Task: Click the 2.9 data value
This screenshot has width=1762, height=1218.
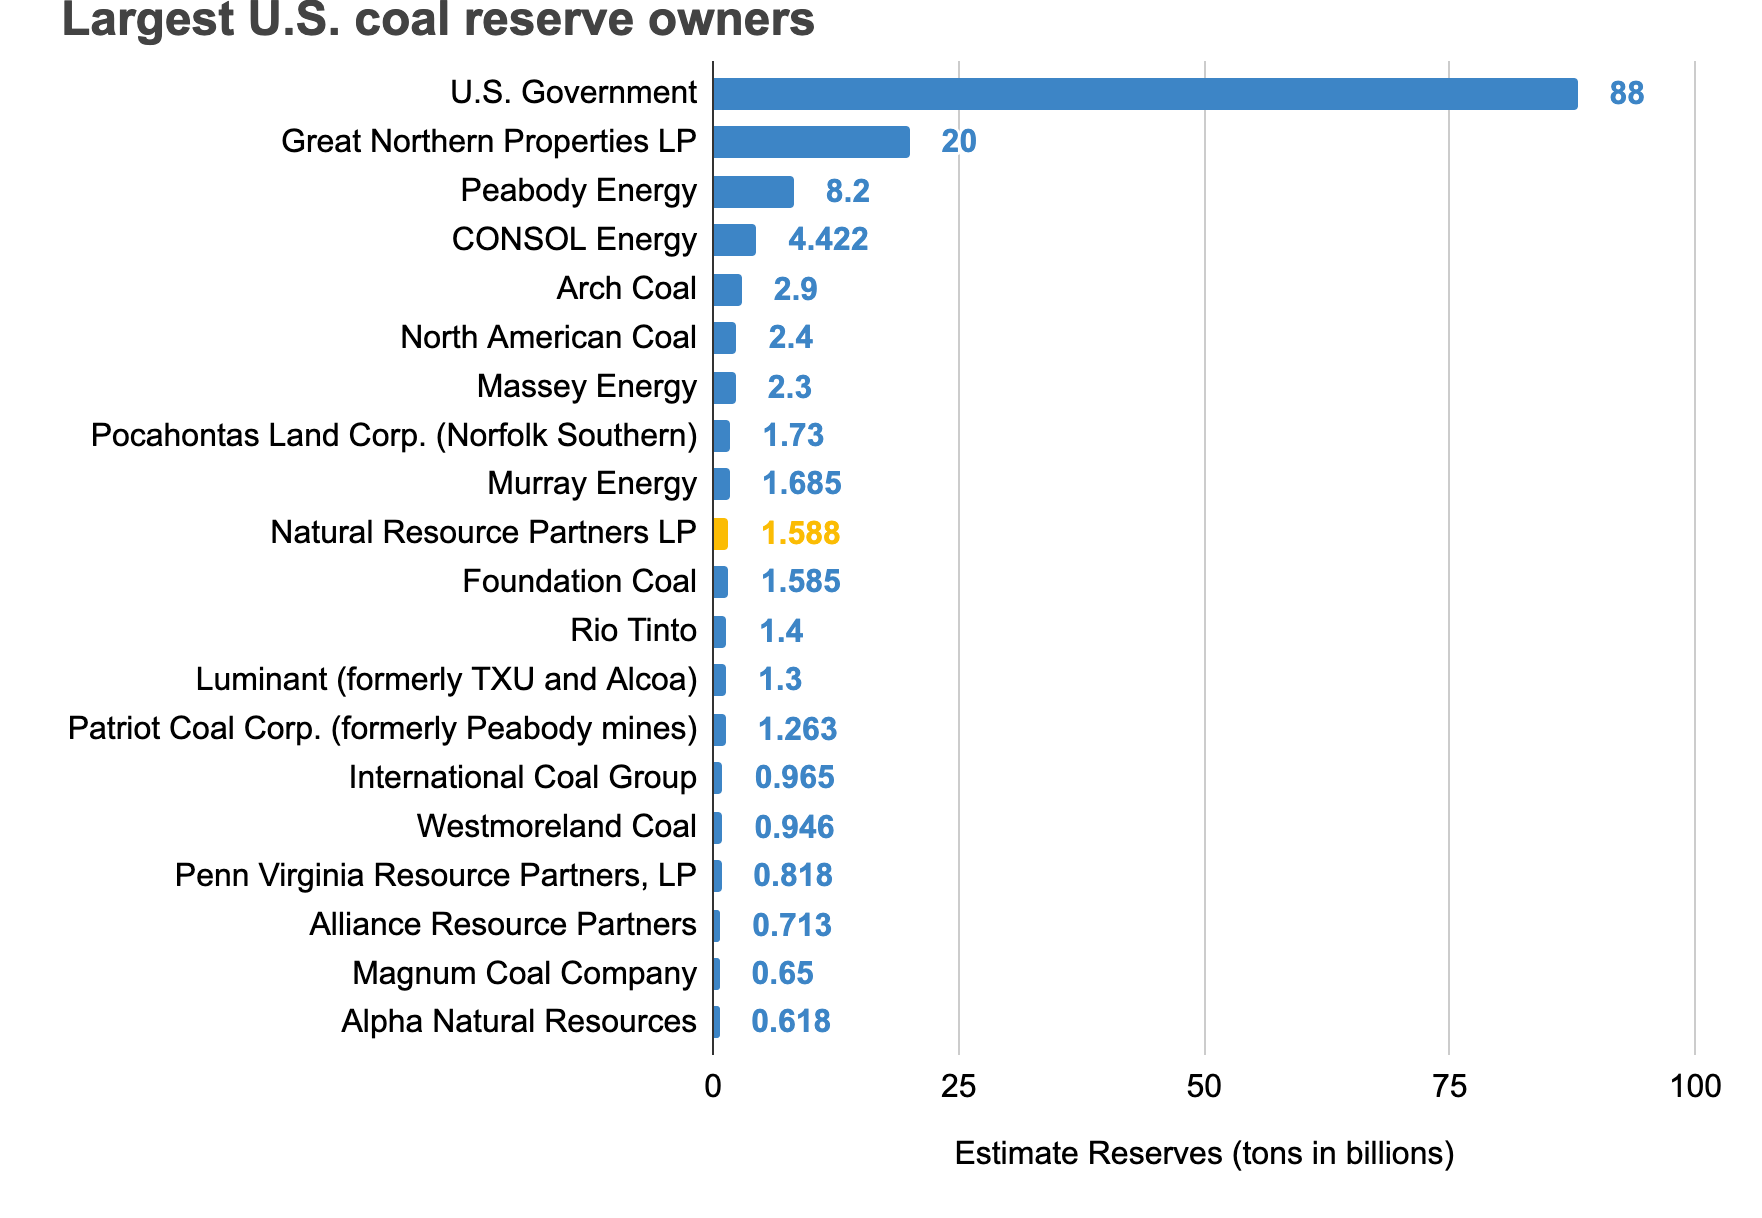Action: 796,290
